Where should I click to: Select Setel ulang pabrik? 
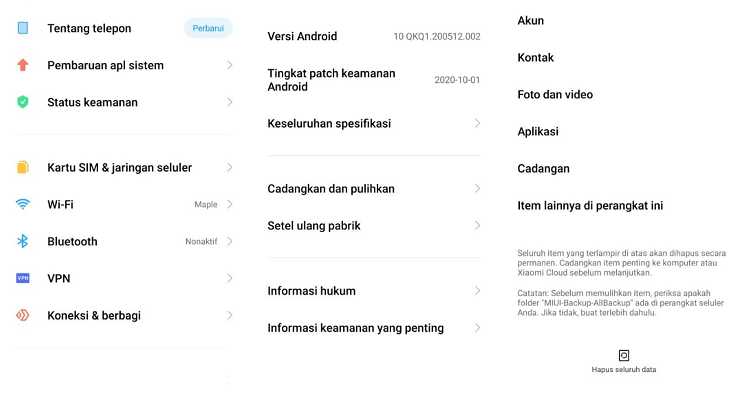[374, 225]
